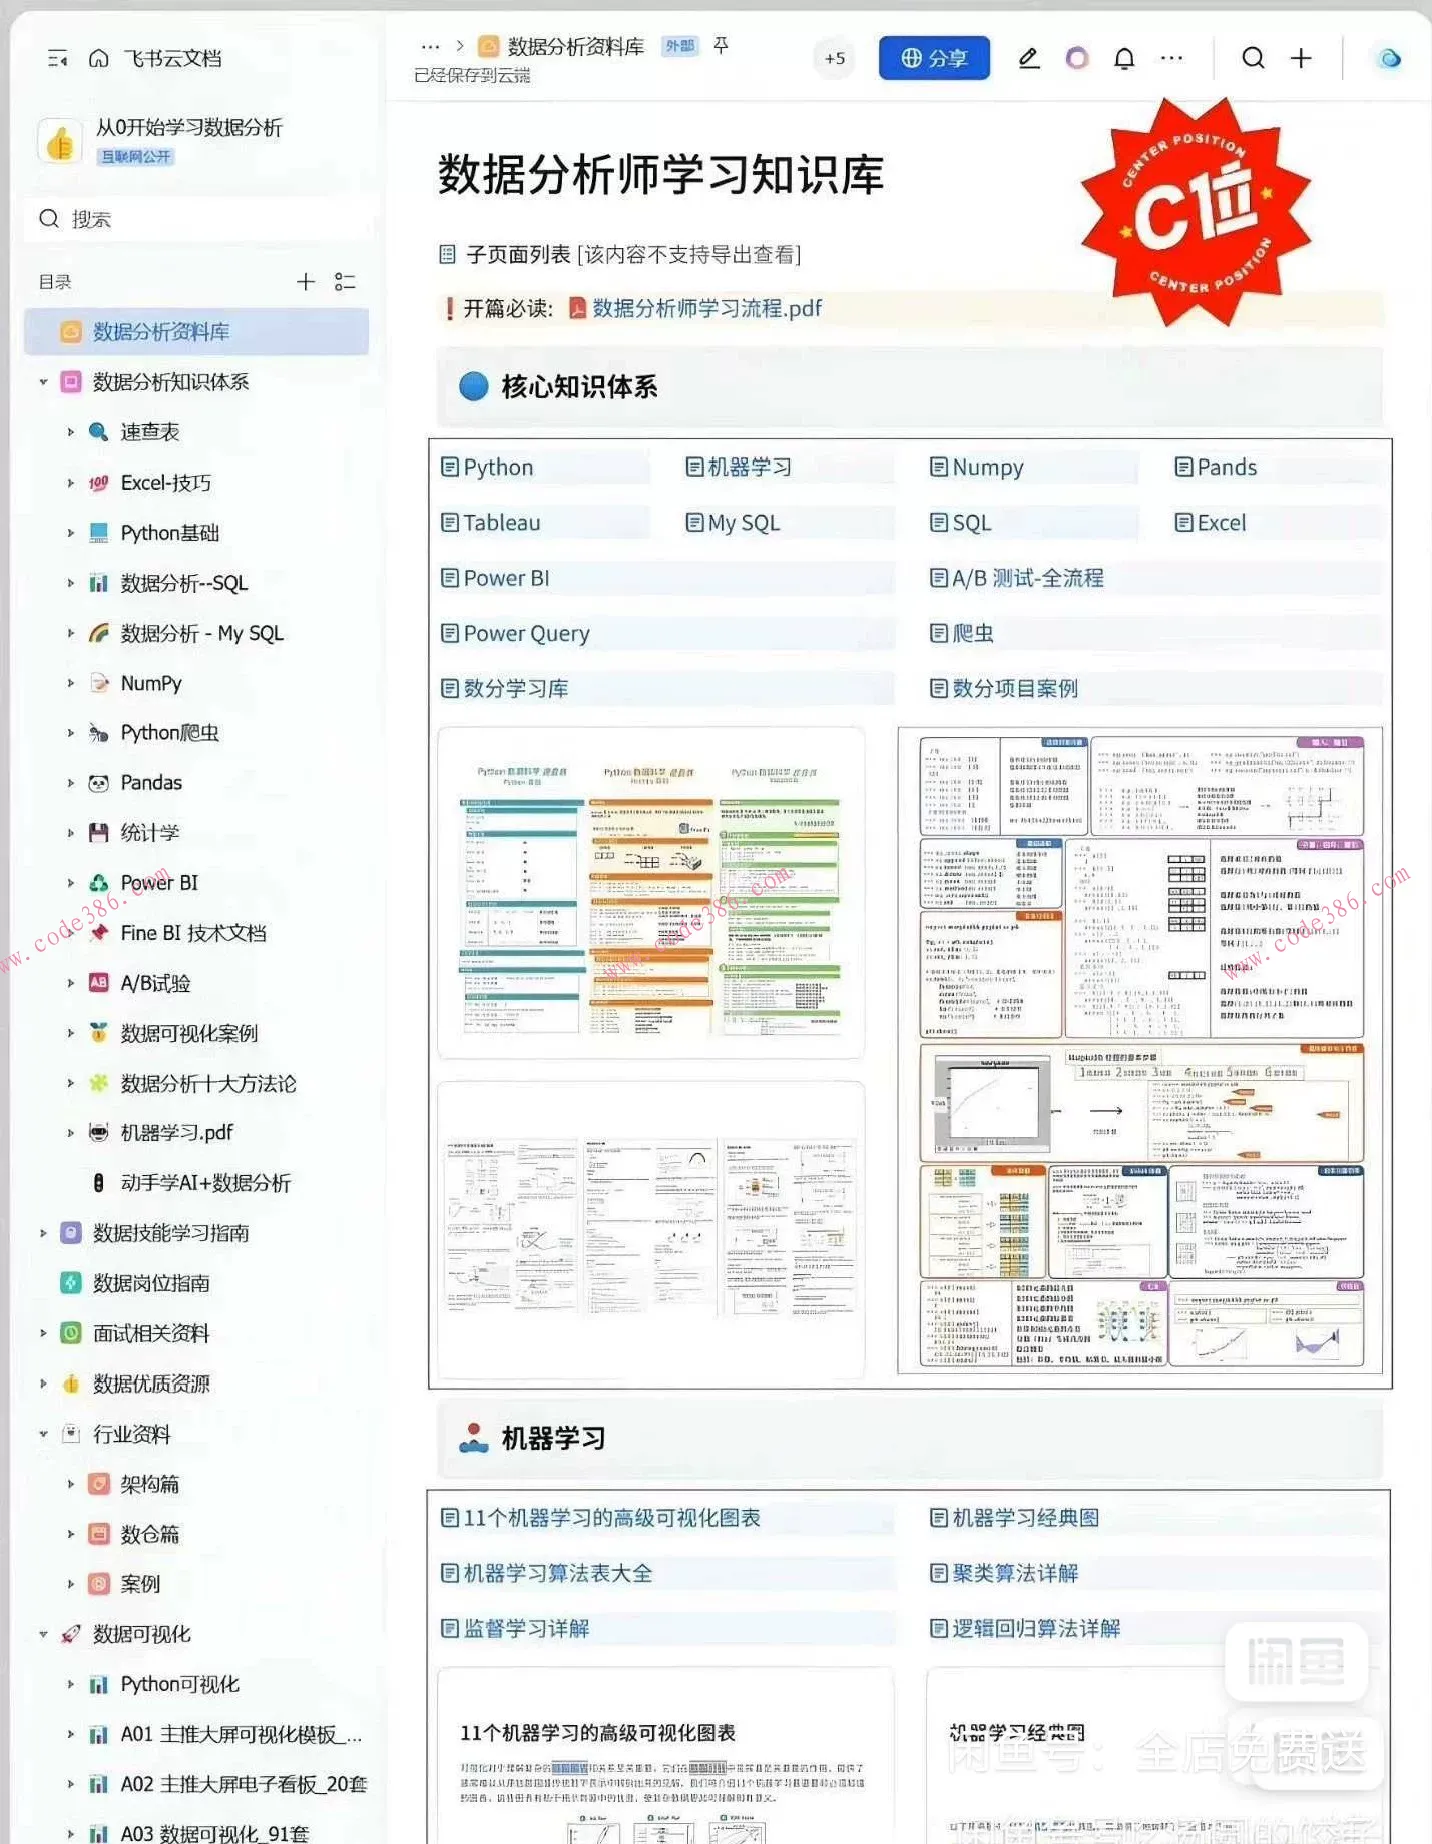Open 数据岗位指南 sidebar item
The image size is (1432, 1844).
[x=151, y=1283]
